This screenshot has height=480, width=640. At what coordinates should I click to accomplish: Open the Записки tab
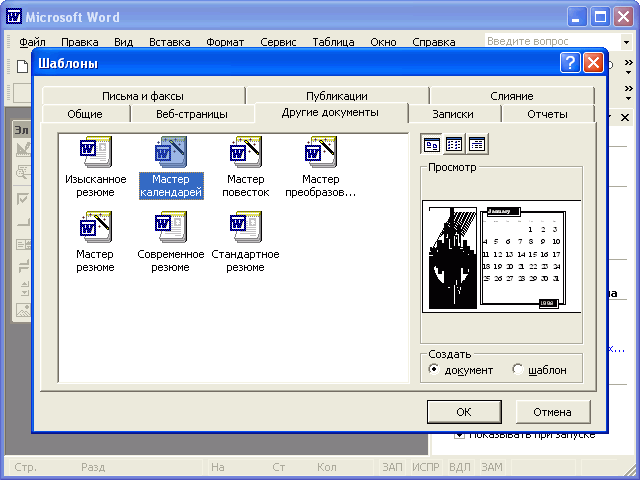click(x=453, y=114)
